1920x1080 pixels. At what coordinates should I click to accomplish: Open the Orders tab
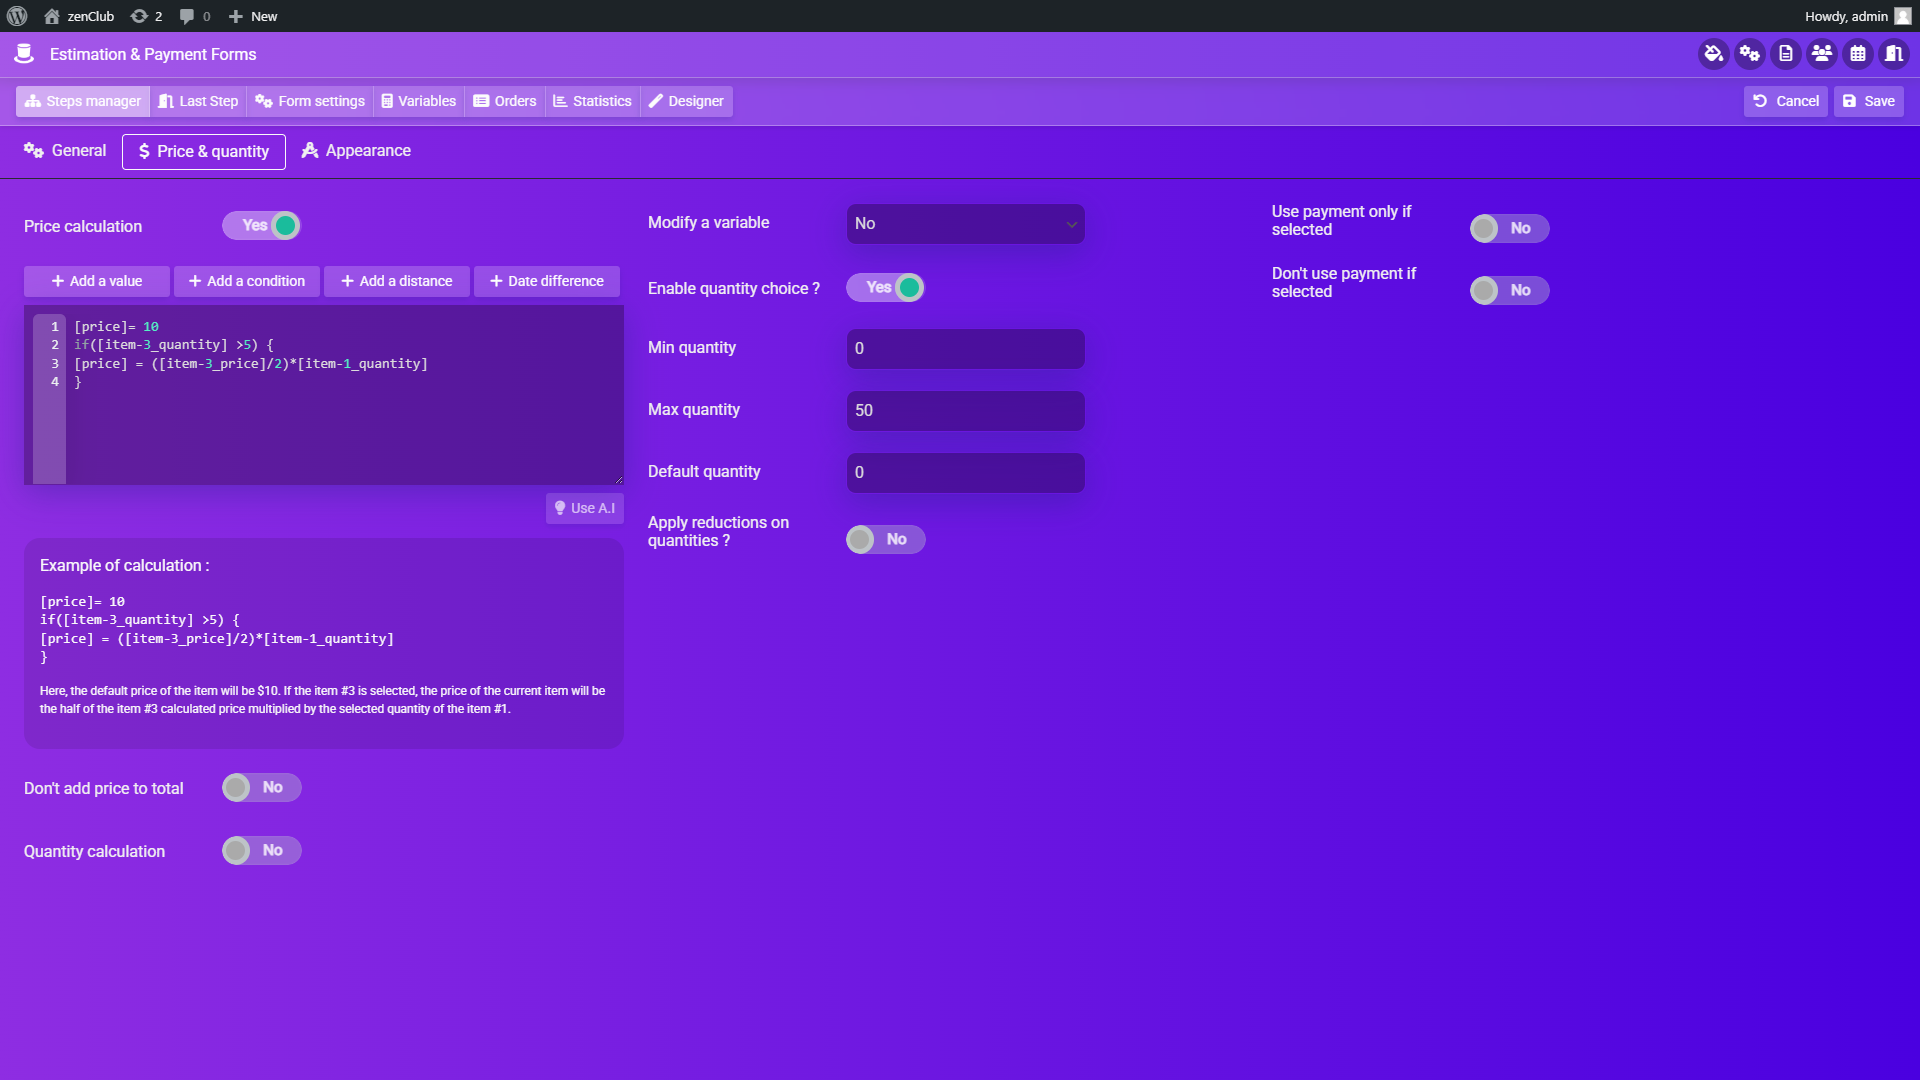[x=505, y=101]
